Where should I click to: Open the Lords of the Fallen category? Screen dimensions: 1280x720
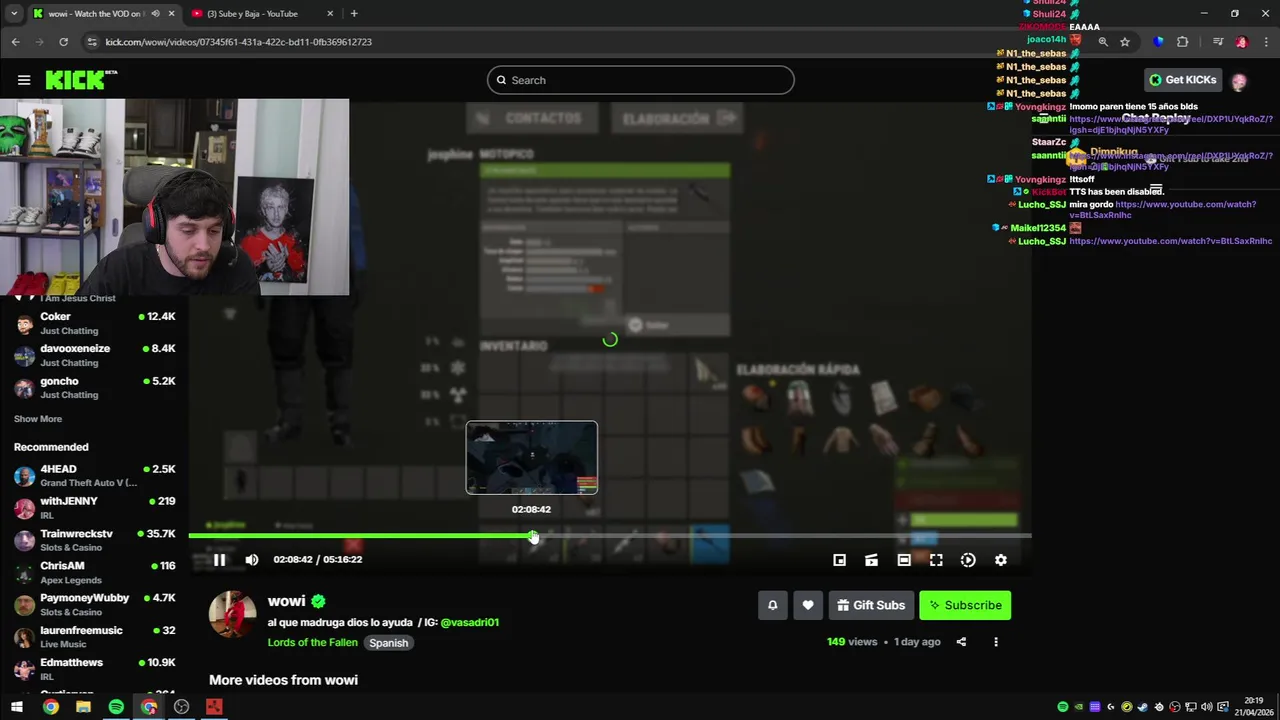tap(312, 643)
